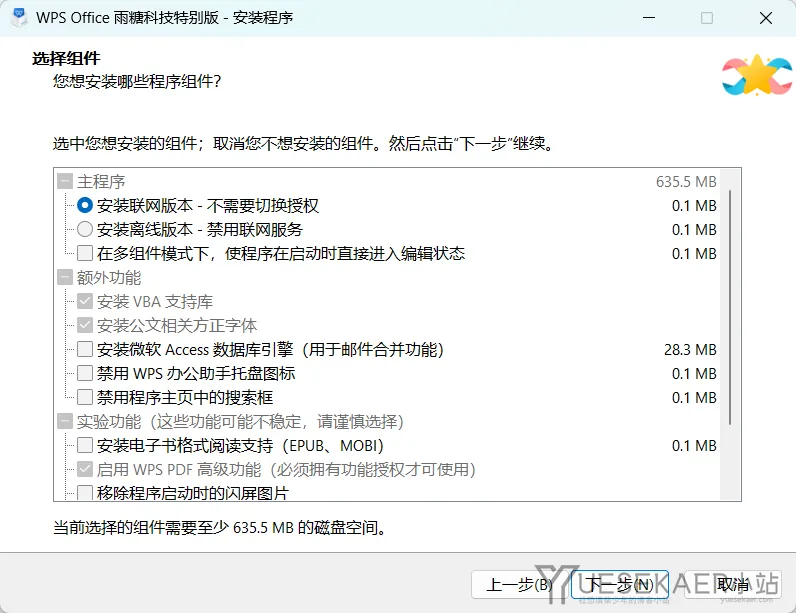Collapse the 额外功能 group
796x613 pixels.
pyautogui.click(x=65, y=278)
